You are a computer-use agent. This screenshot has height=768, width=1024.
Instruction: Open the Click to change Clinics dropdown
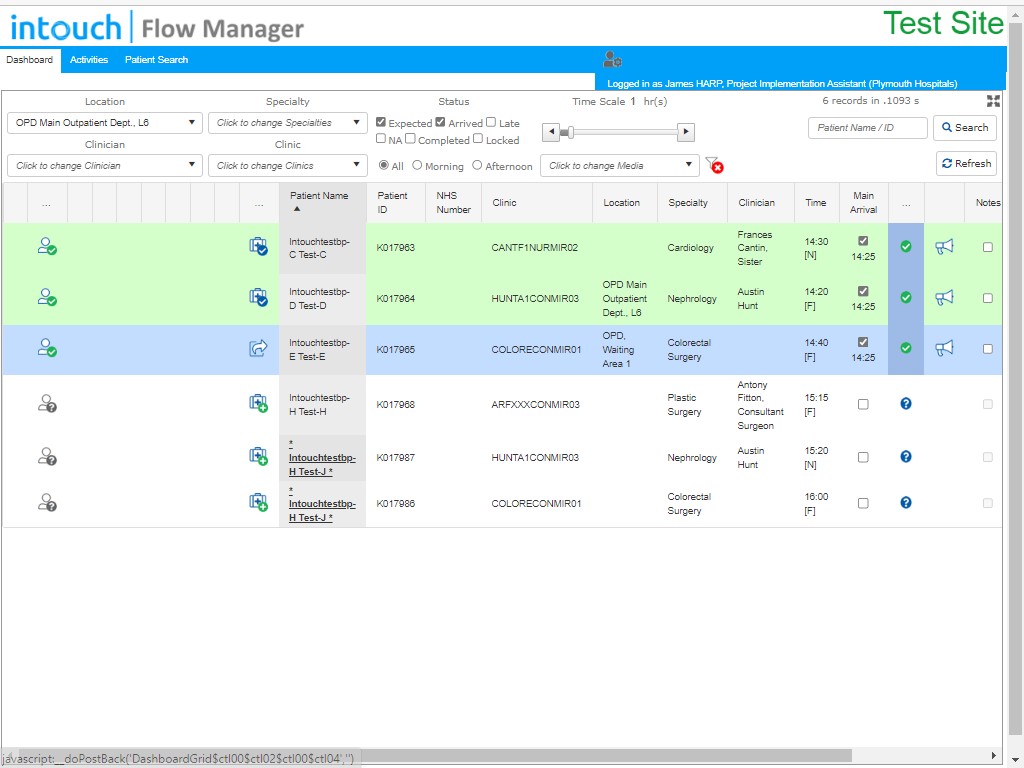288,165
